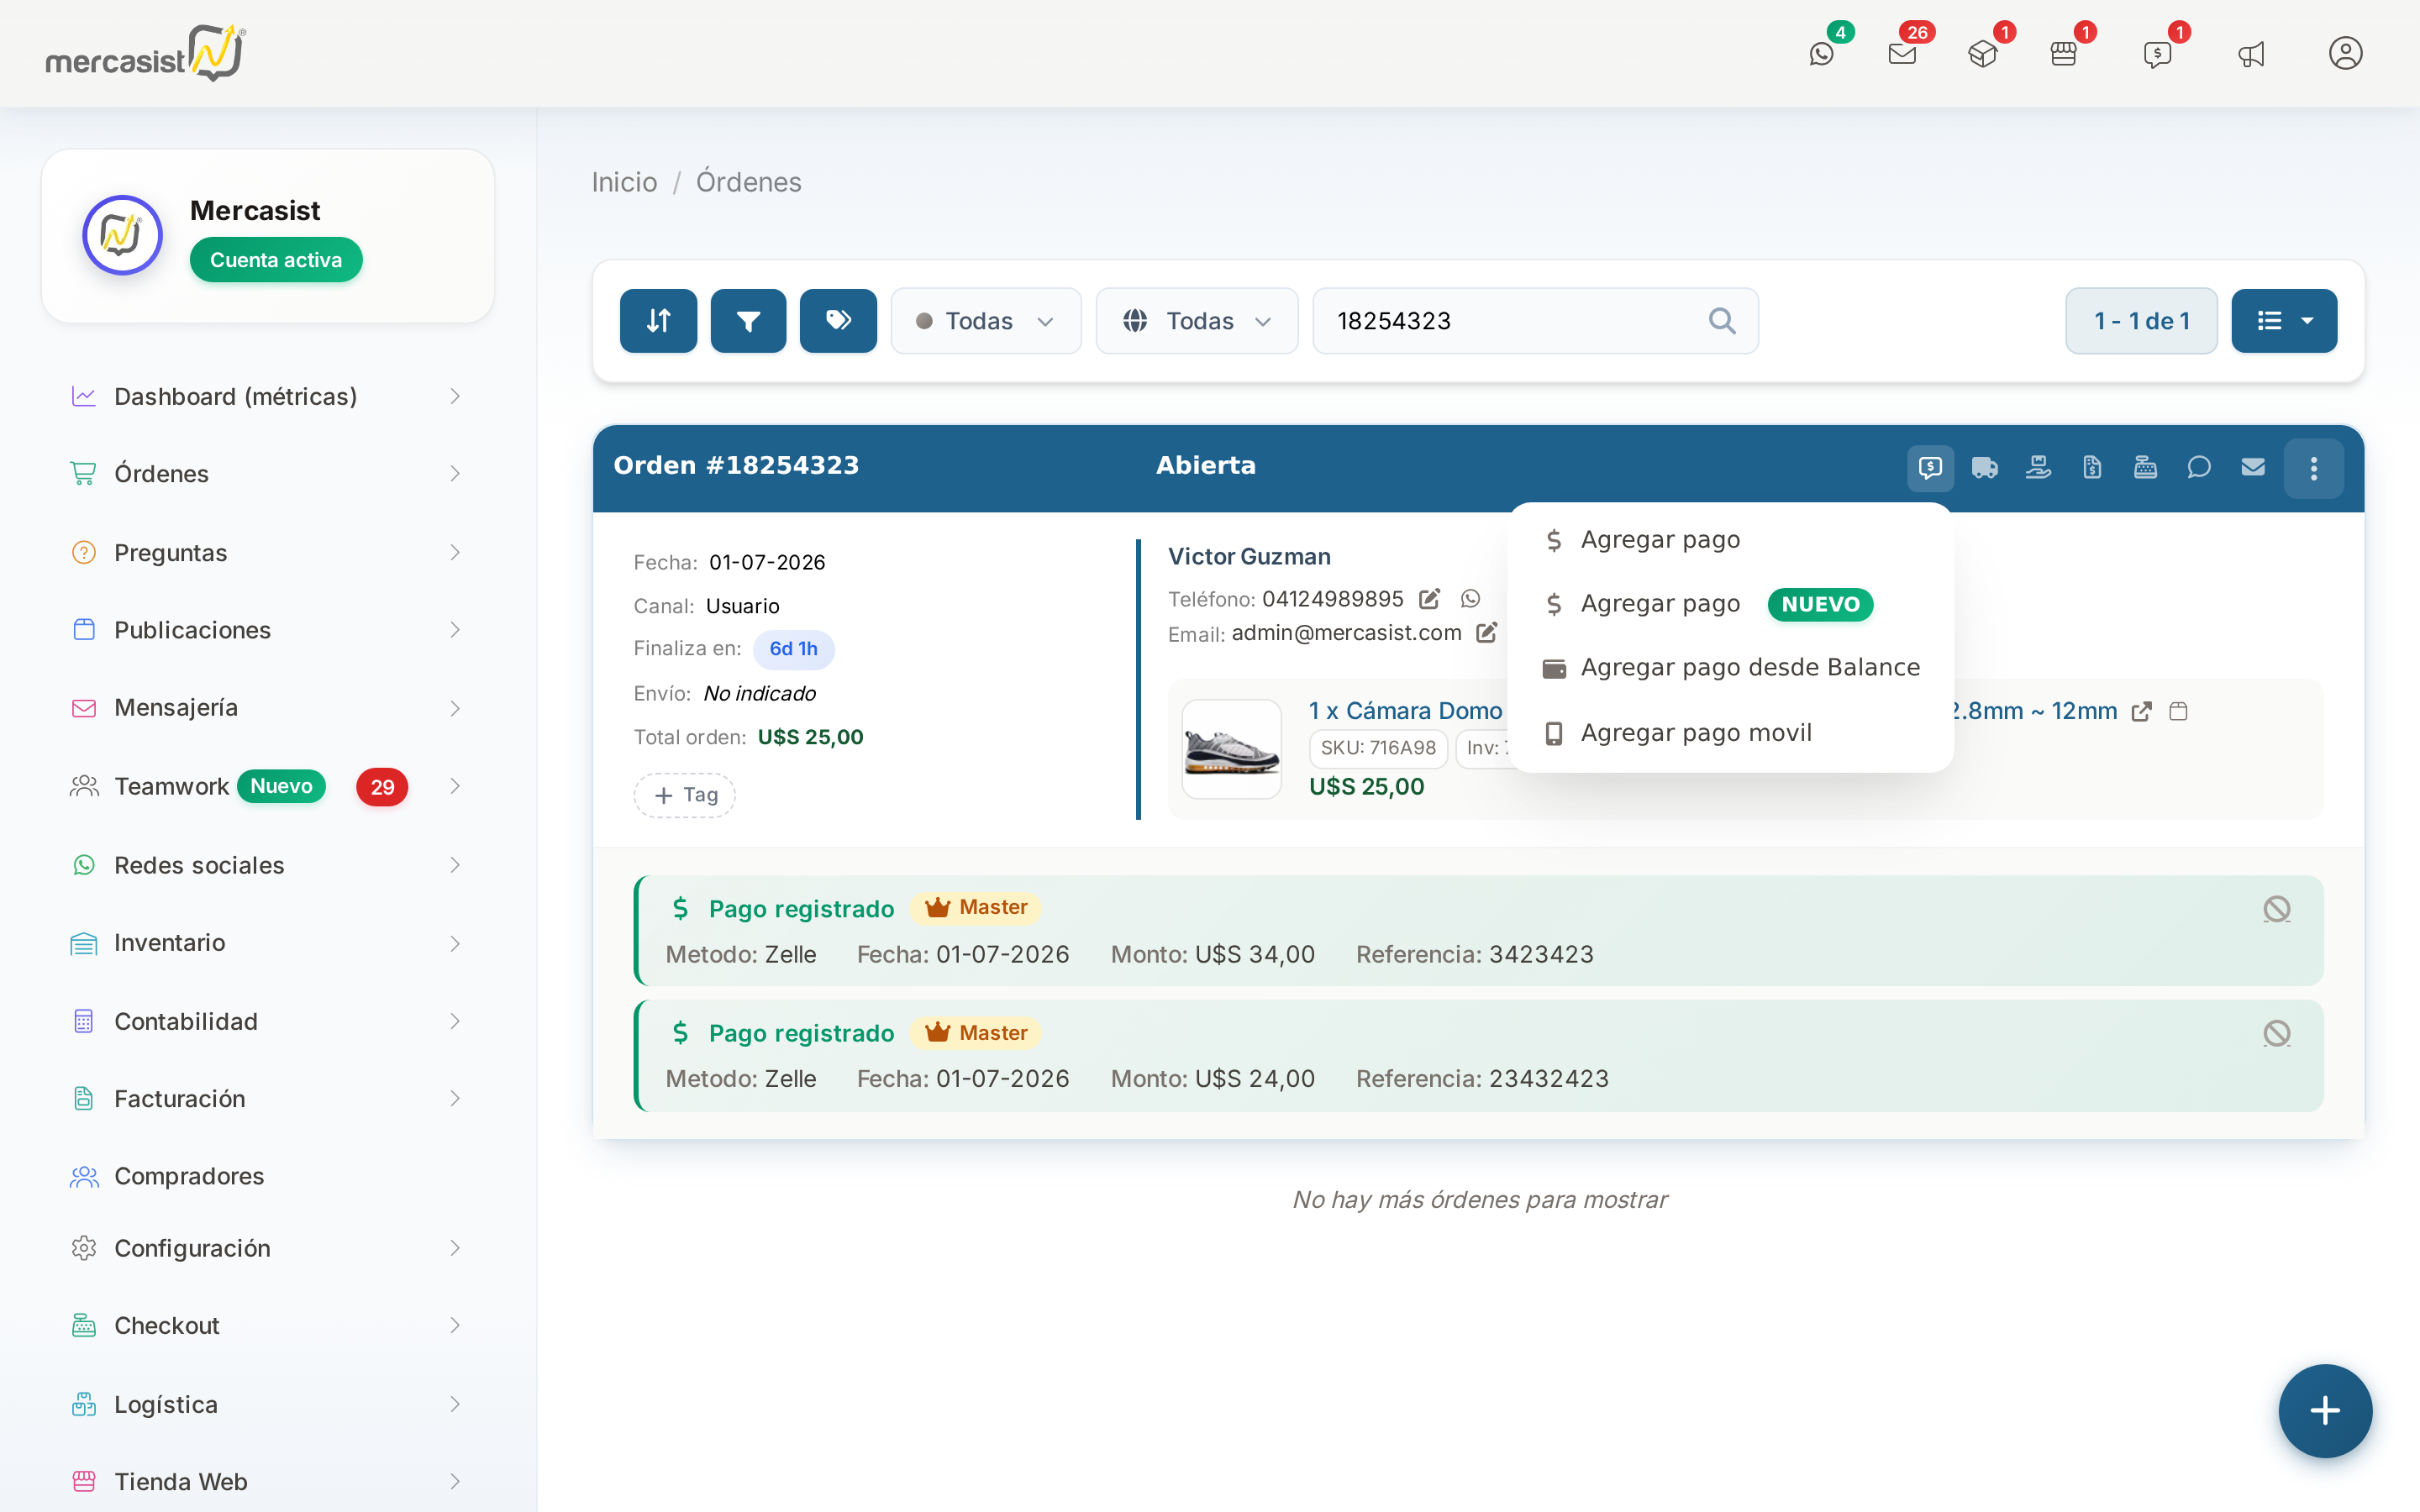Open the status Todas dropdown

986,321
